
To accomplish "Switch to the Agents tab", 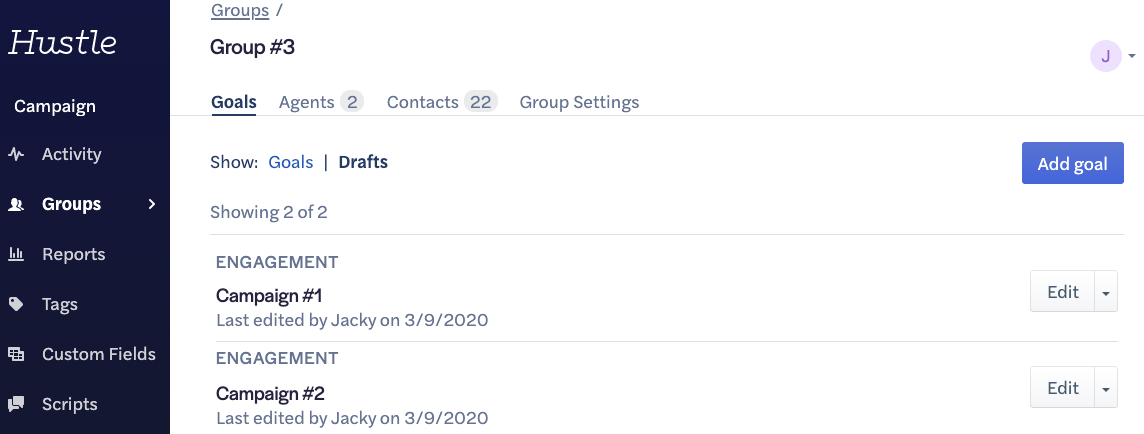I will (321, 102).
